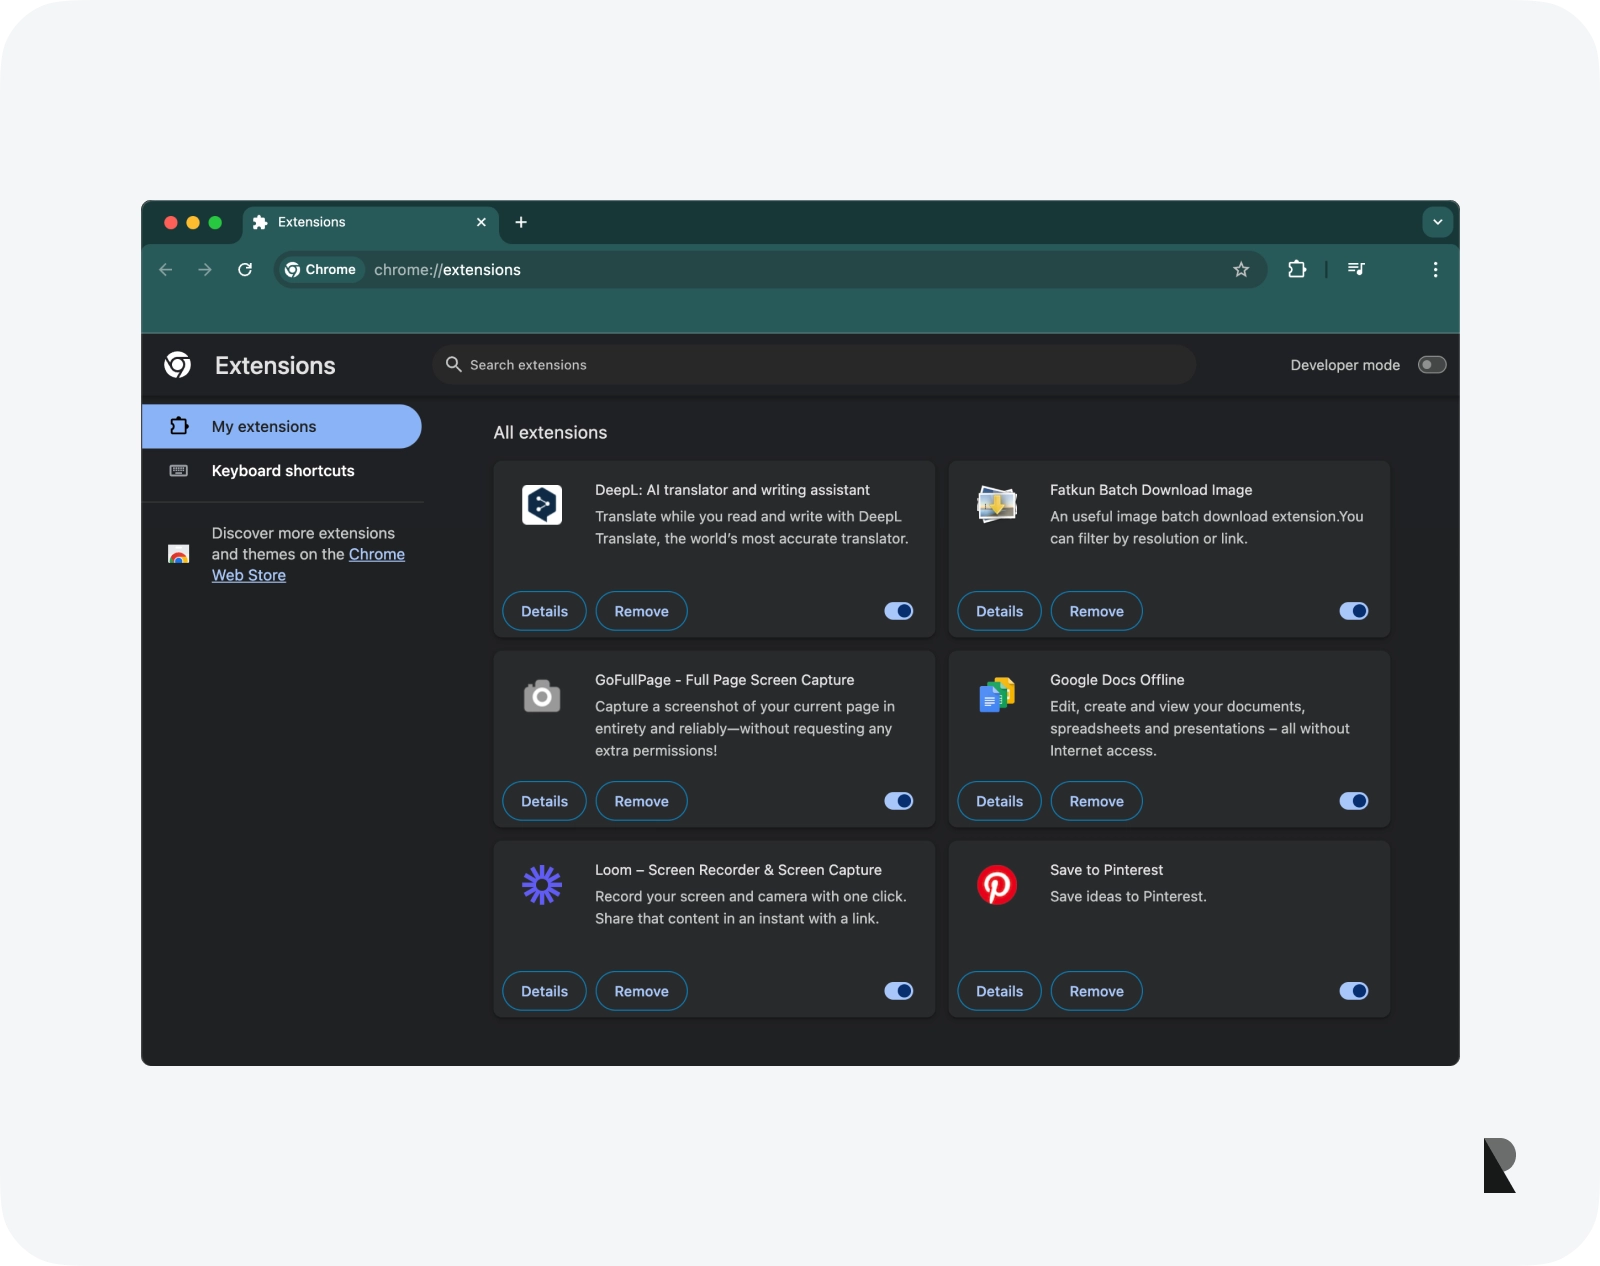Open Details for Loom extension

tap(544, 991)
